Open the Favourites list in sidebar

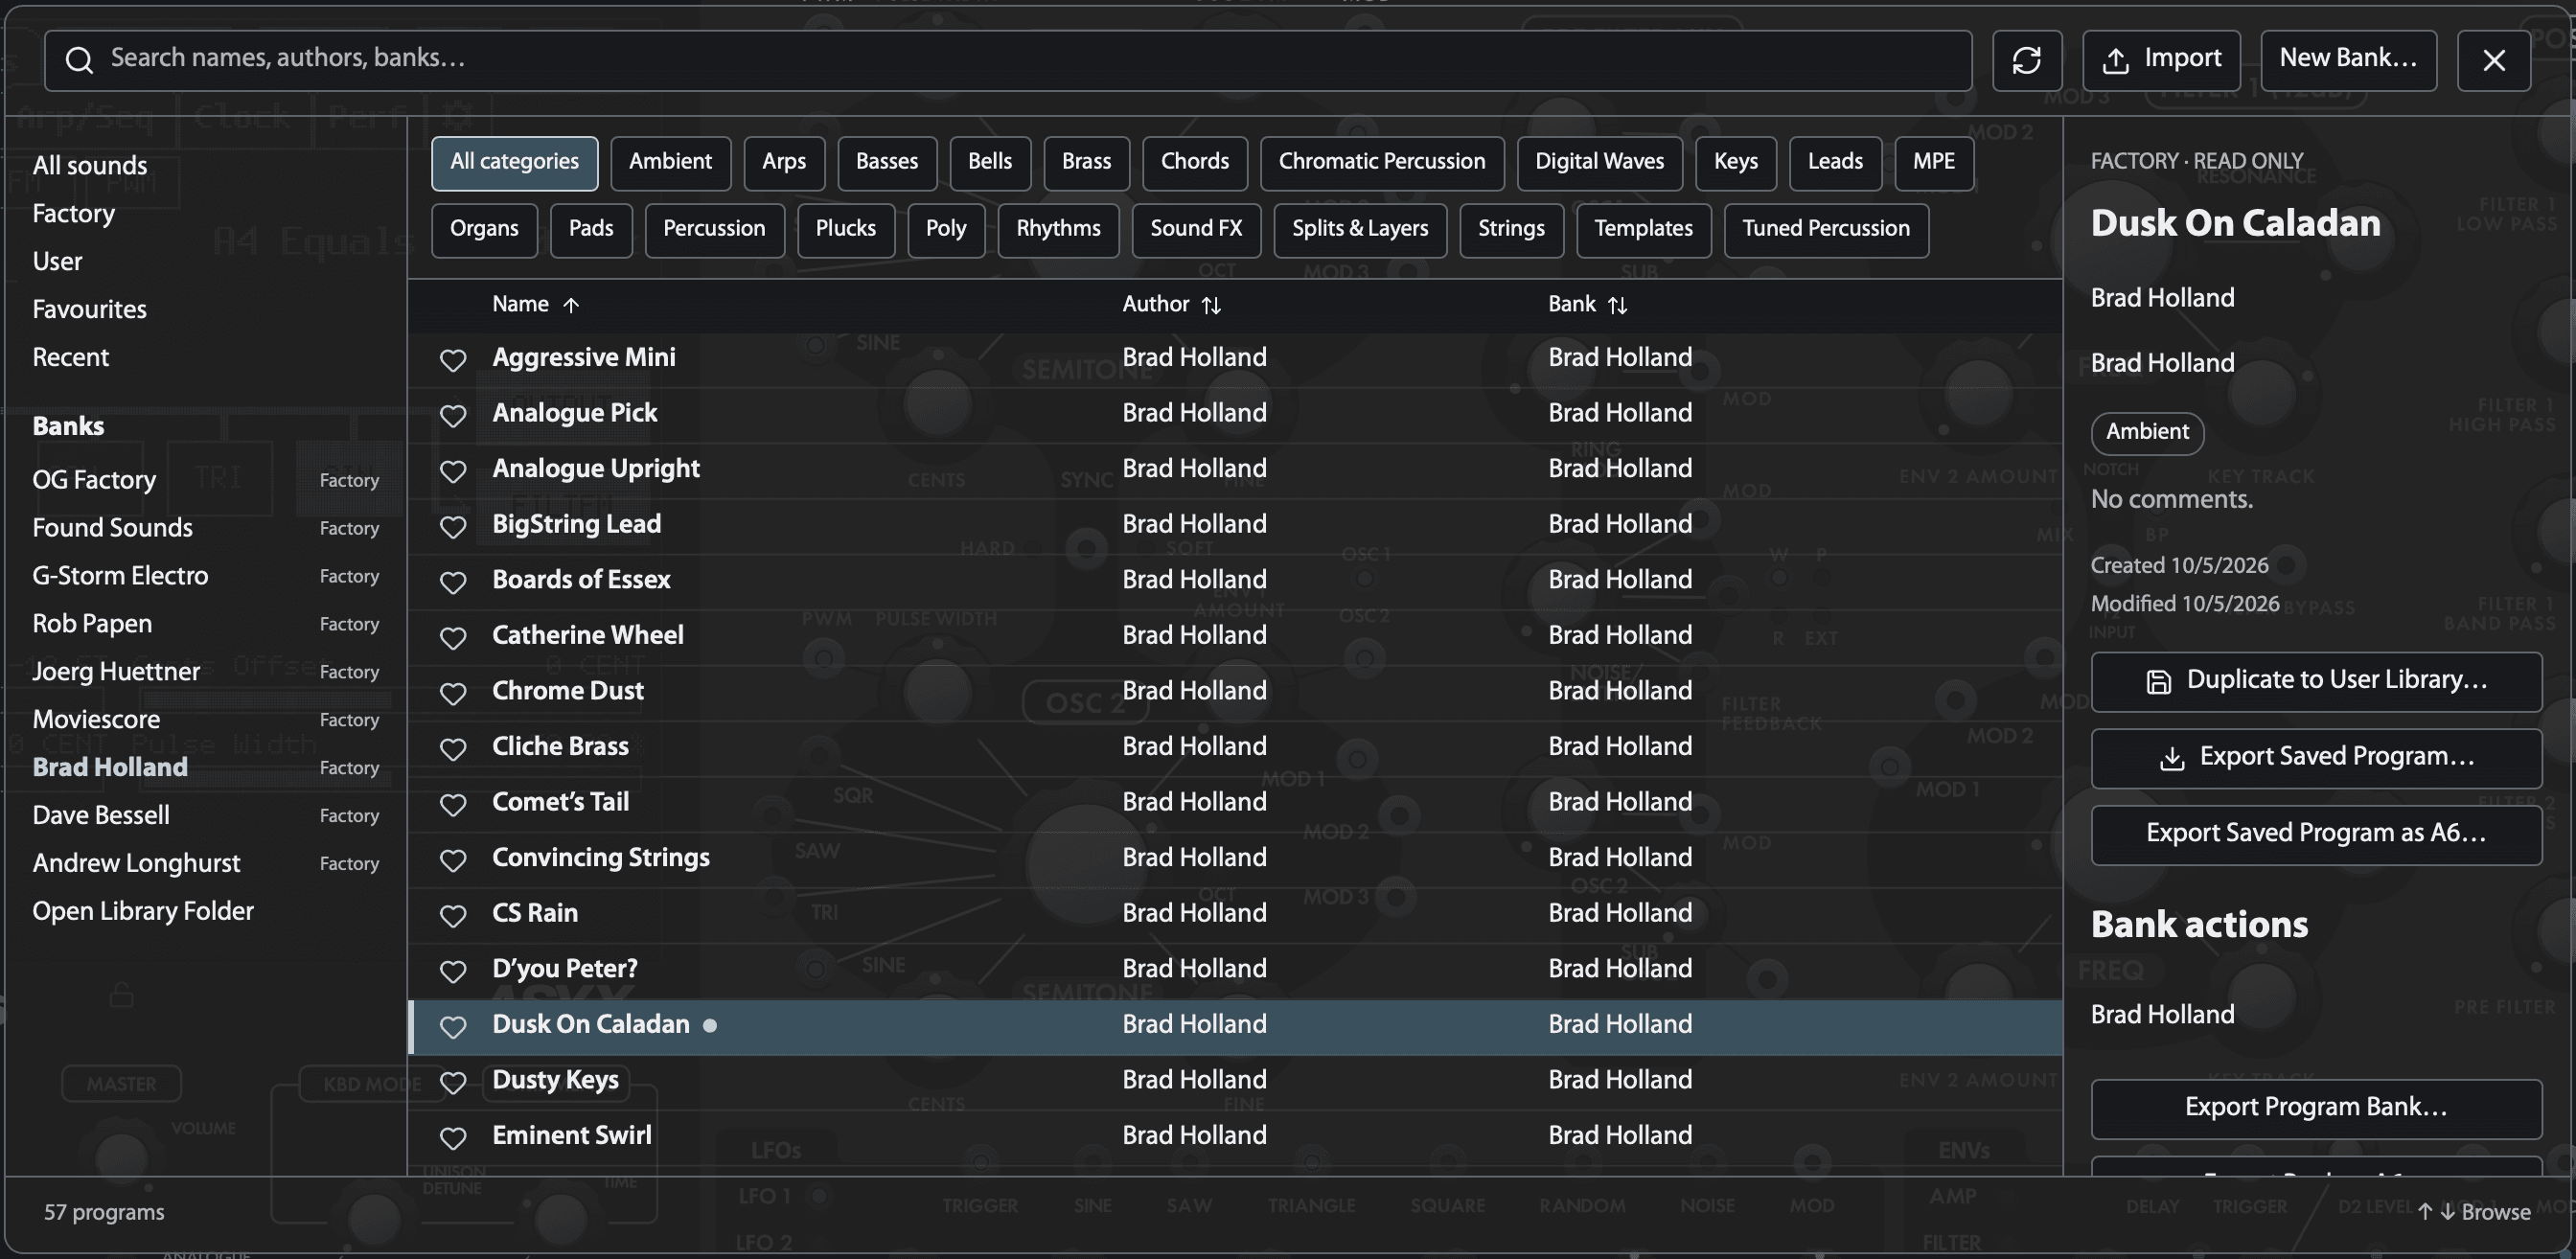89,310
